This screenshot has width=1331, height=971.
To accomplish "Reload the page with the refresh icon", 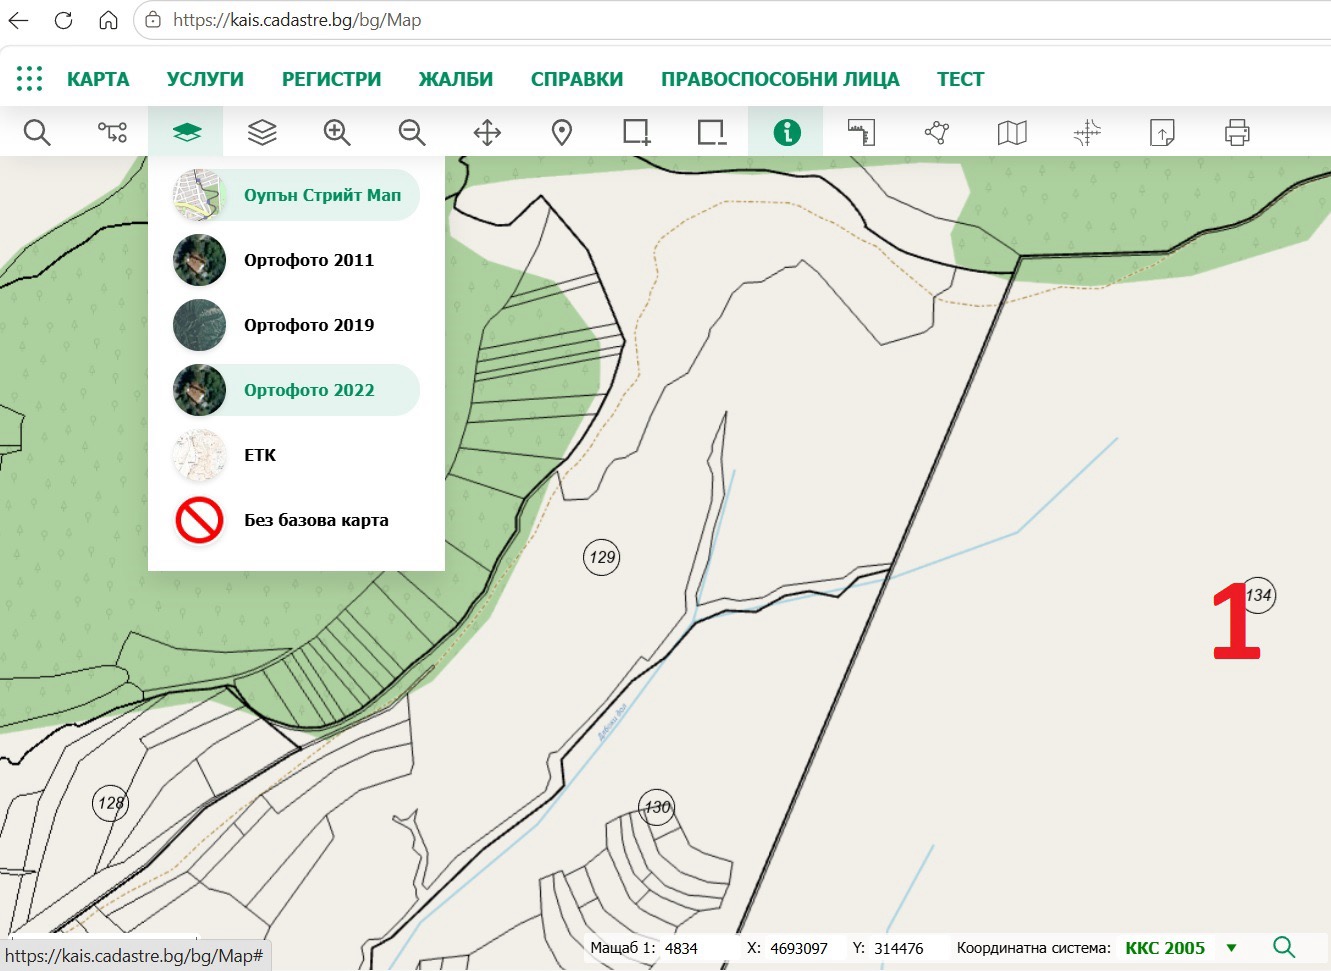I will (x=63, y=20).
